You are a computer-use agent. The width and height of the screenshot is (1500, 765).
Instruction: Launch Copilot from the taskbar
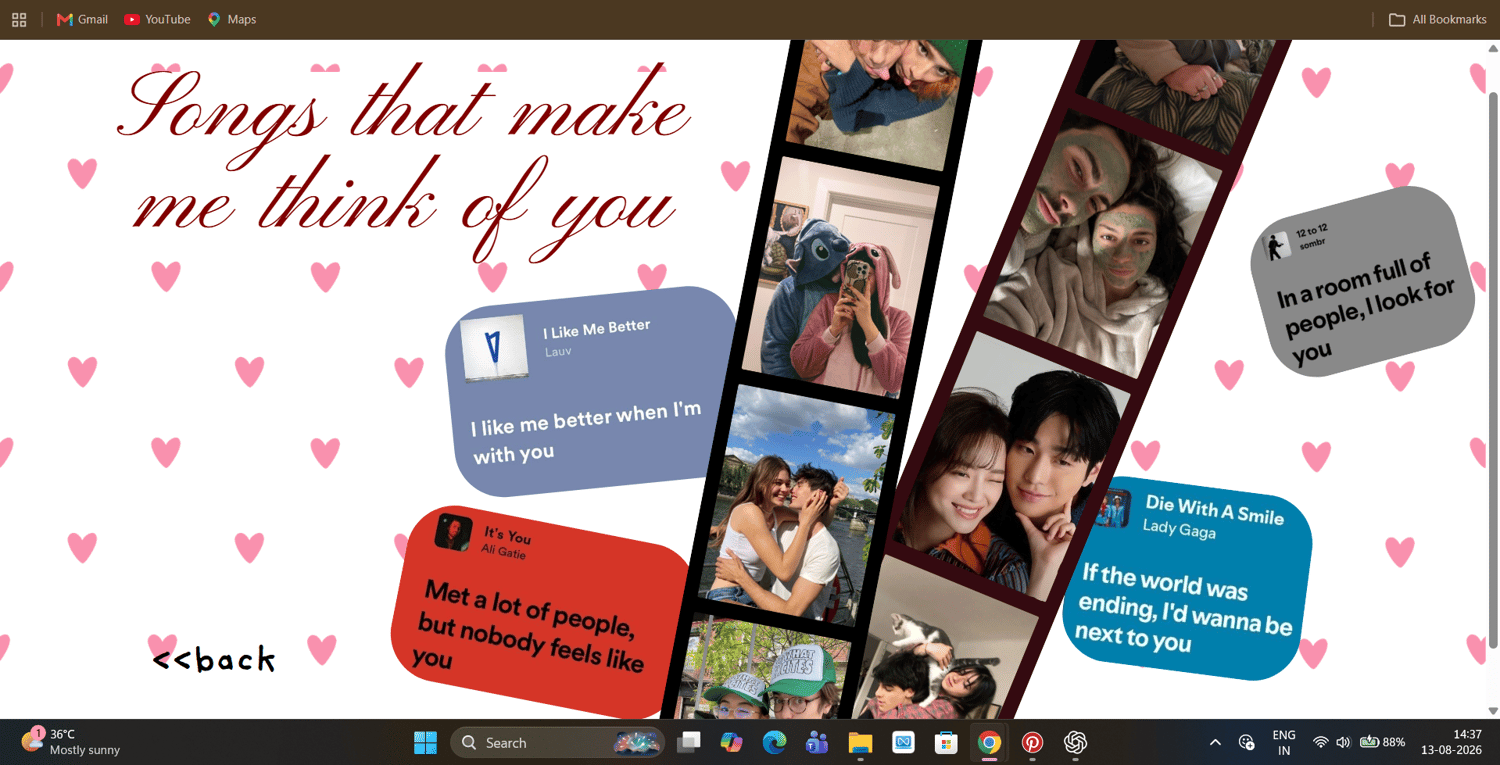(731, 742)
